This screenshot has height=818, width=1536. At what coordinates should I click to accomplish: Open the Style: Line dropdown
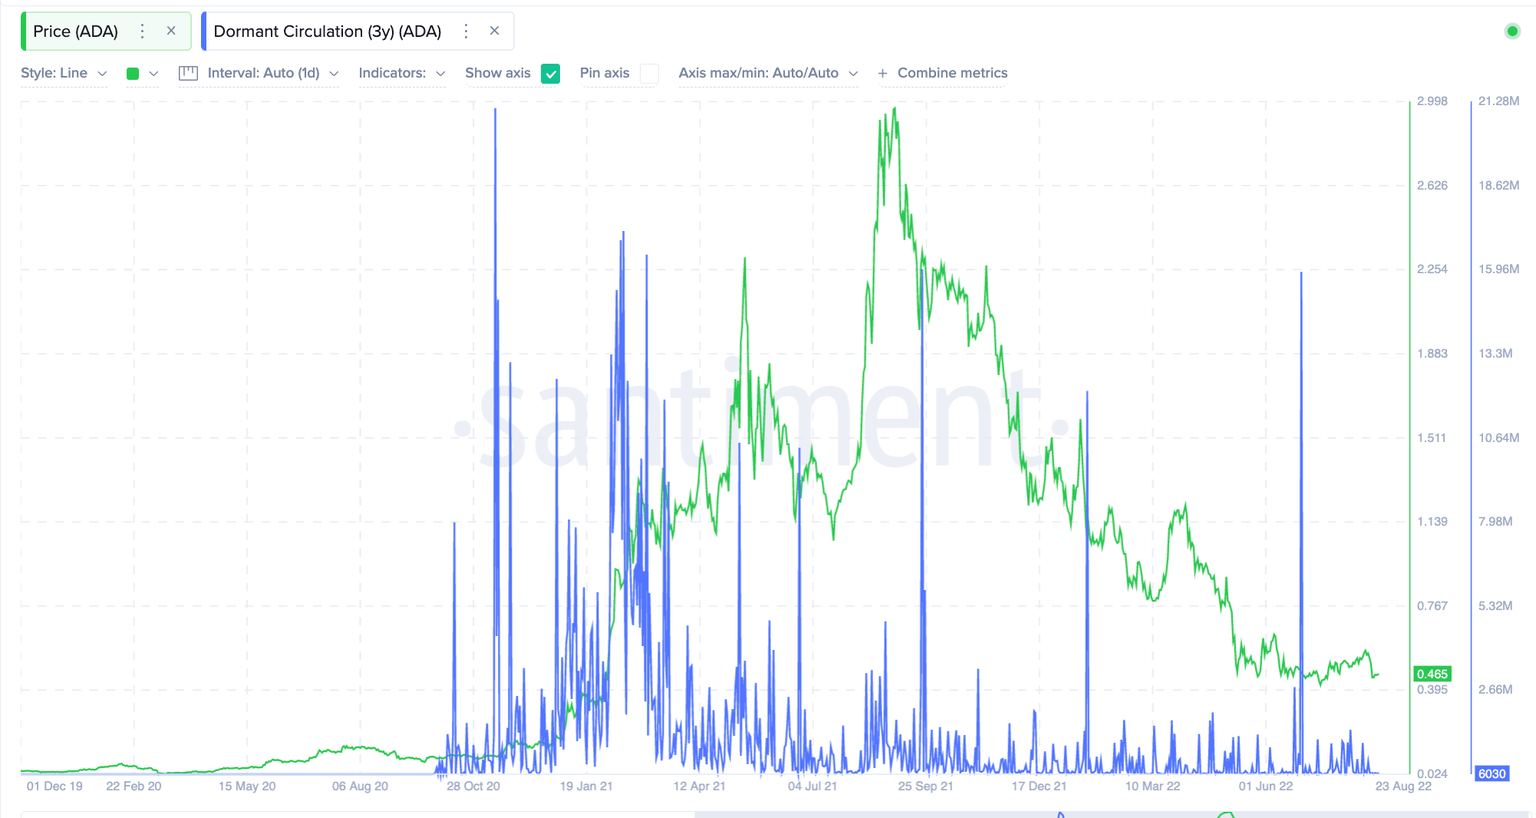64,73
